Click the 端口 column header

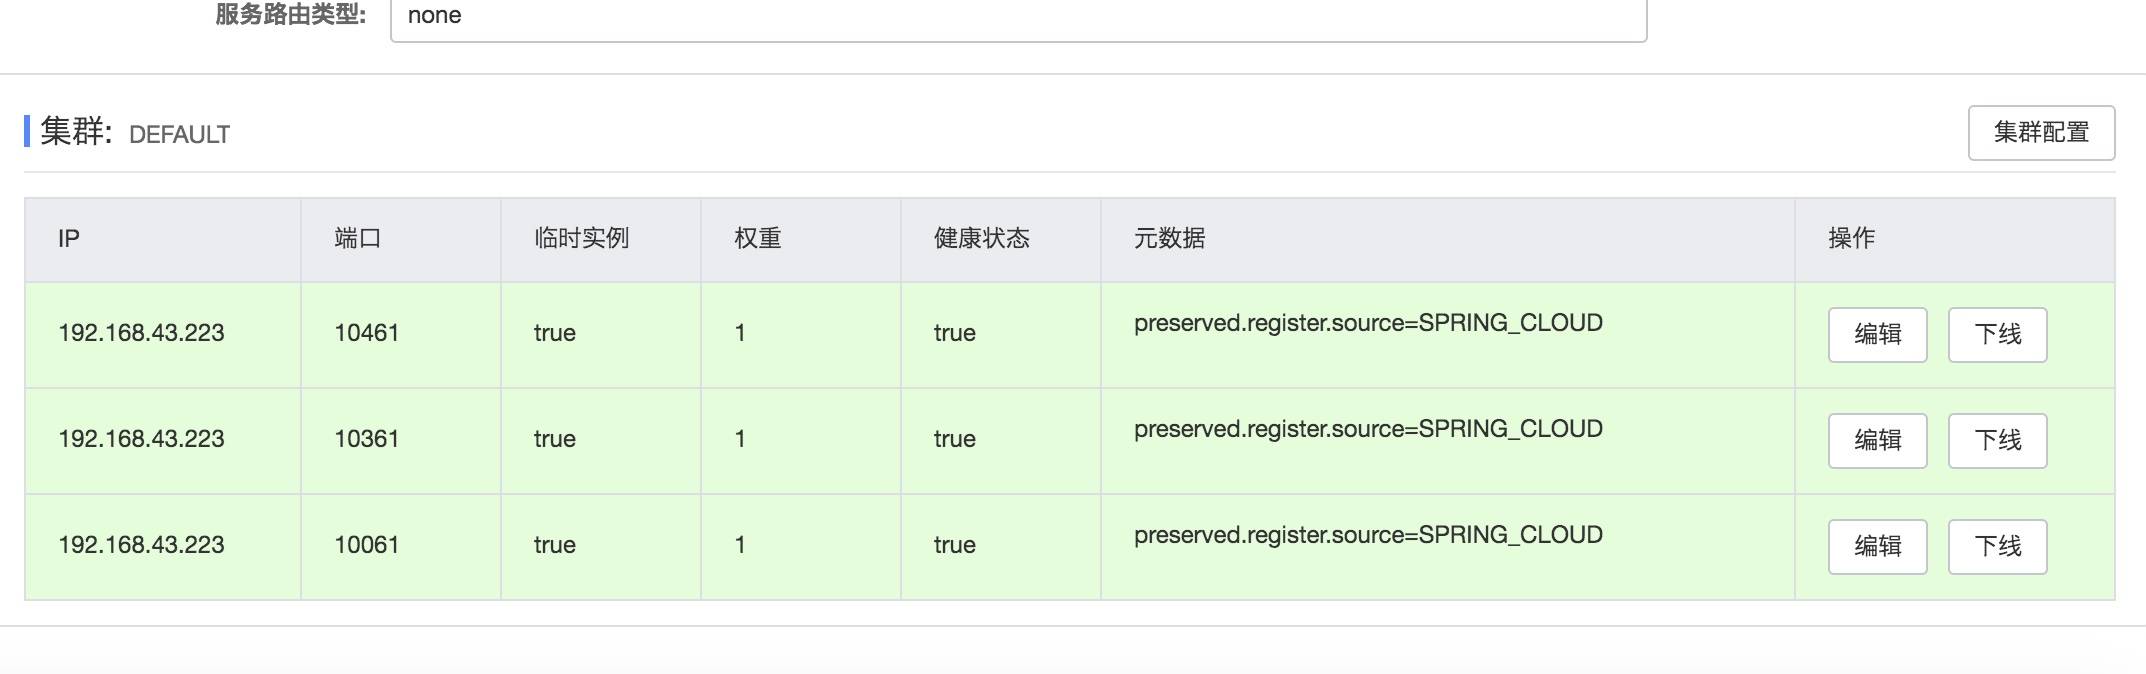click(357, 239)
